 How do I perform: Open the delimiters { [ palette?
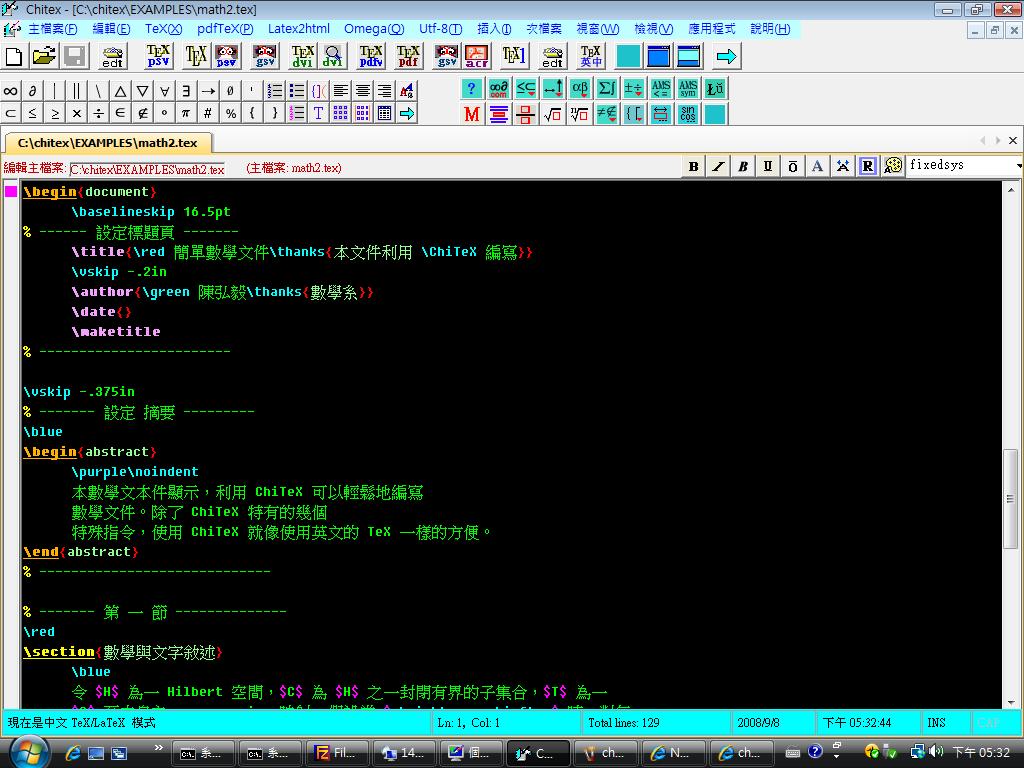[633, 114]
